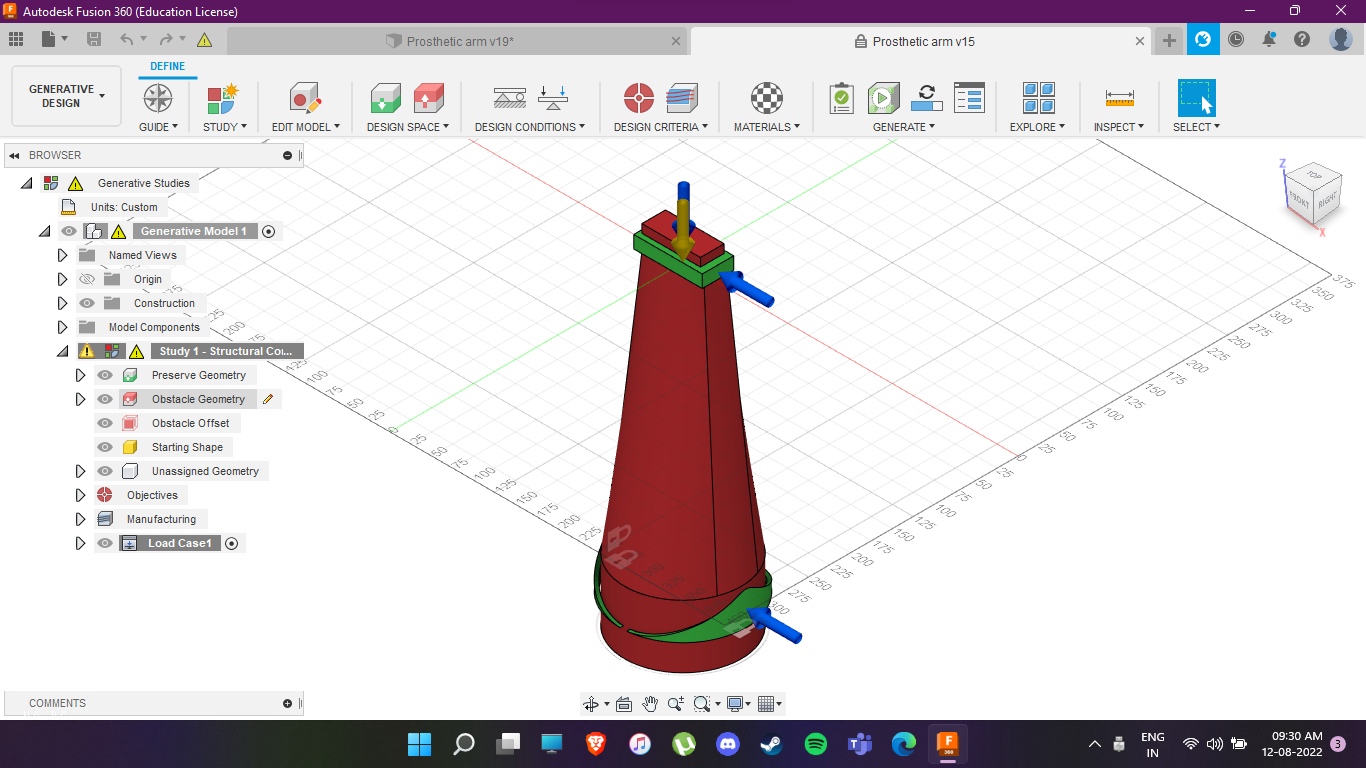Toggle visibility of Obstacle Offset
The width and height of the screenshot is (1366, 768).
click(x=103, y=423)
